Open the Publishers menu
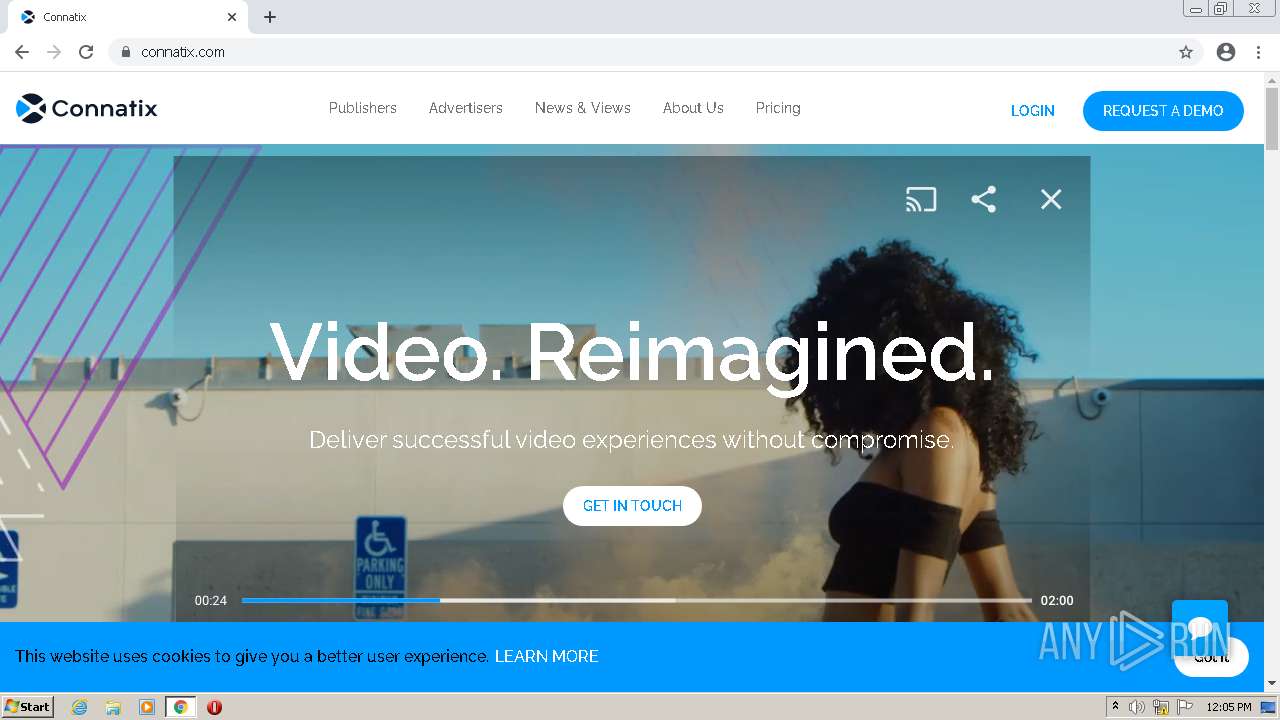1280x720 pixels. click(363, 108)
